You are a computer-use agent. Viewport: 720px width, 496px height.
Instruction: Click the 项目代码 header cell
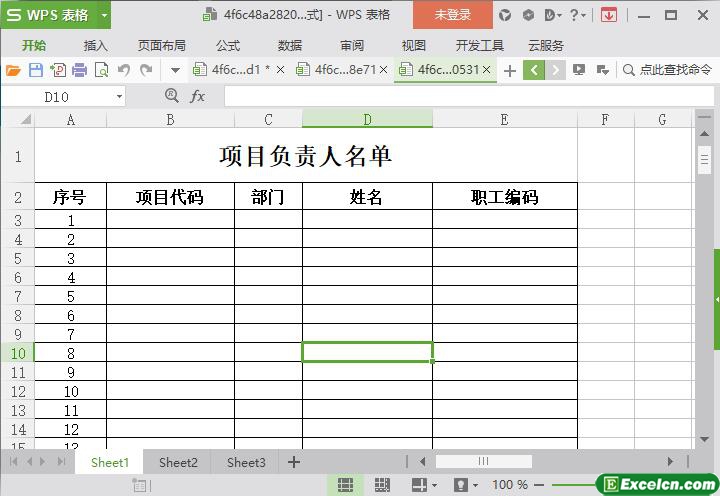pyautogui.click(x=170, y=197)
